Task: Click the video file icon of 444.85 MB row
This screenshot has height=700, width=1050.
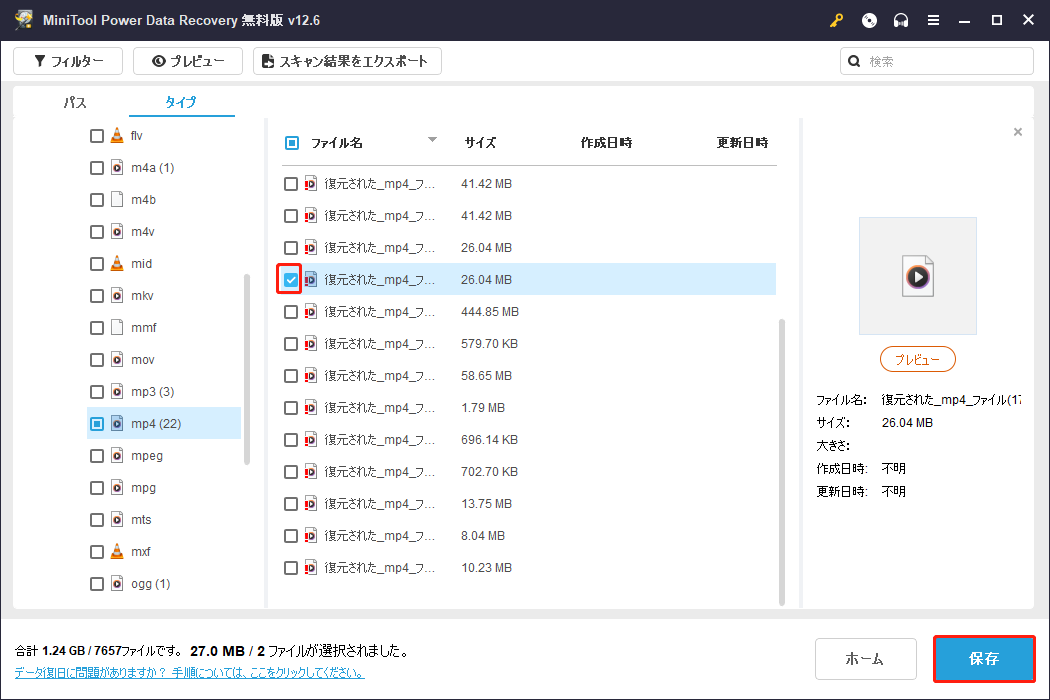Action: (x=311, y=311)
